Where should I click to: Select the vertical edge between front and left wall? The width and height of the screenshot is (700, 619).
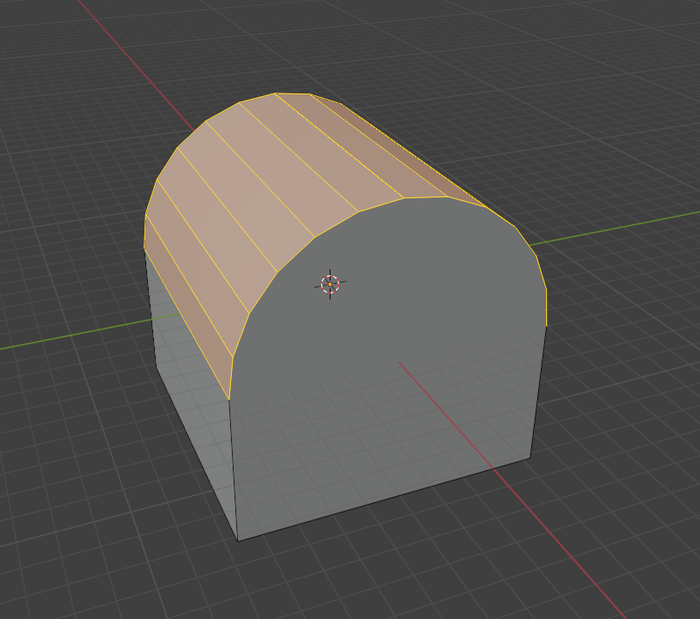233,470
